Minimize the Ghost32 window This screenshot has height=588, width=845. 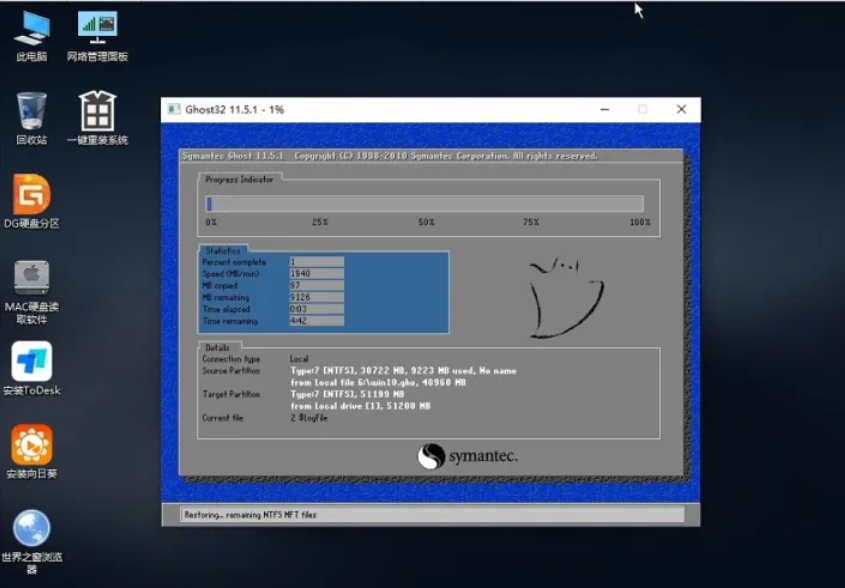click(605, 109)
